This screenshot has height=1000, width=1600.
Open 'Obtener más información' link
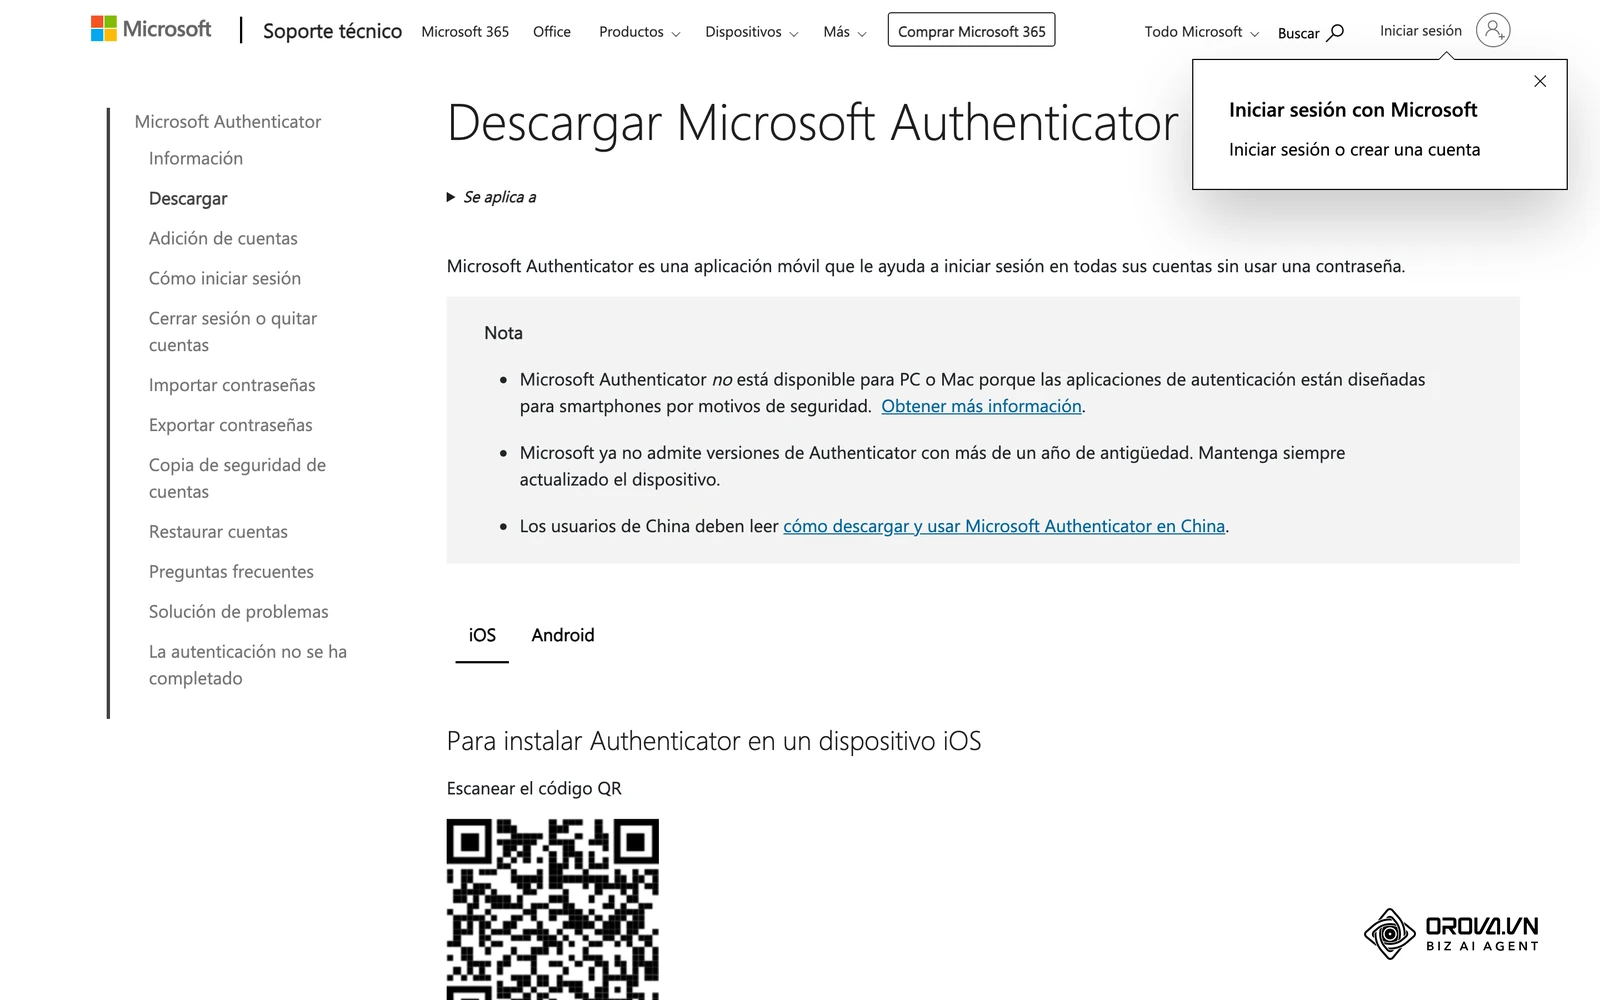point(981,406)
